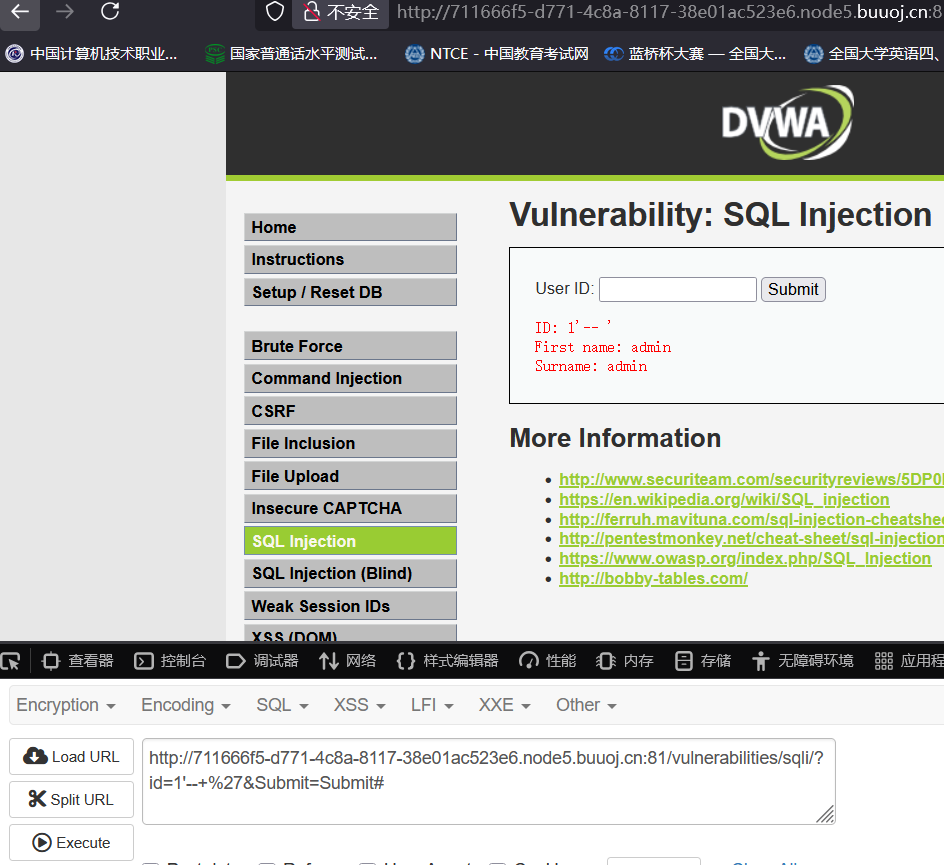944x865 pixels.
Task: Open the ferruh.mavituna.com cheatsheet link
Action: (x=751, y=519)
